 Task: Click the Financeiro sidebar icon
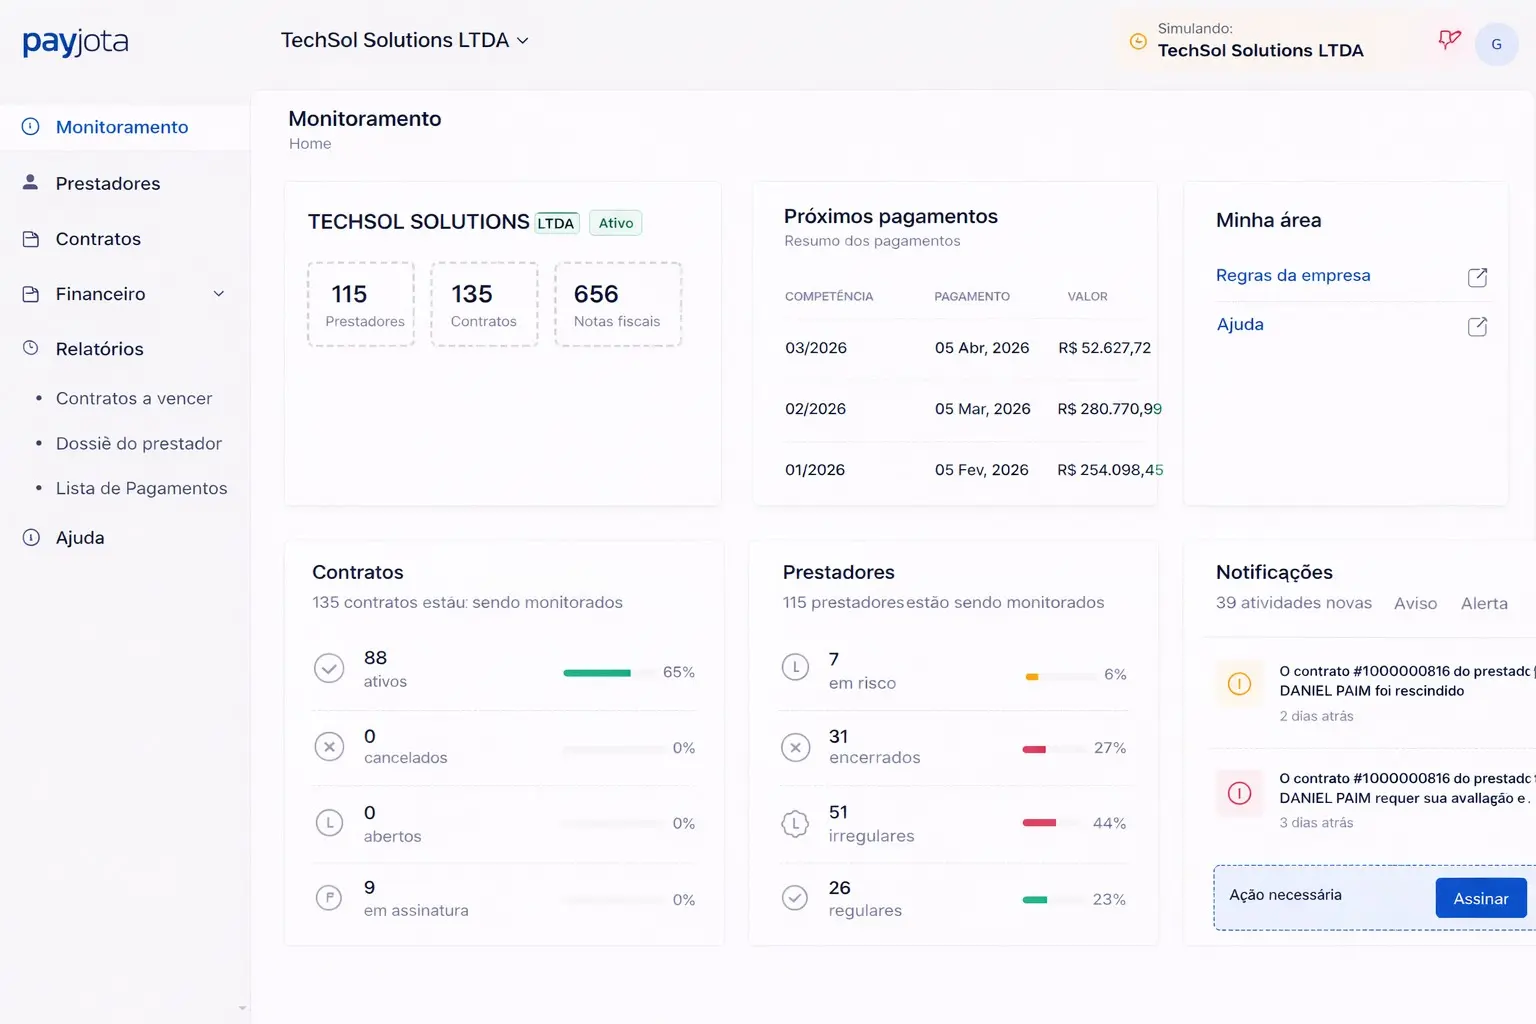(x=31, y=294)
